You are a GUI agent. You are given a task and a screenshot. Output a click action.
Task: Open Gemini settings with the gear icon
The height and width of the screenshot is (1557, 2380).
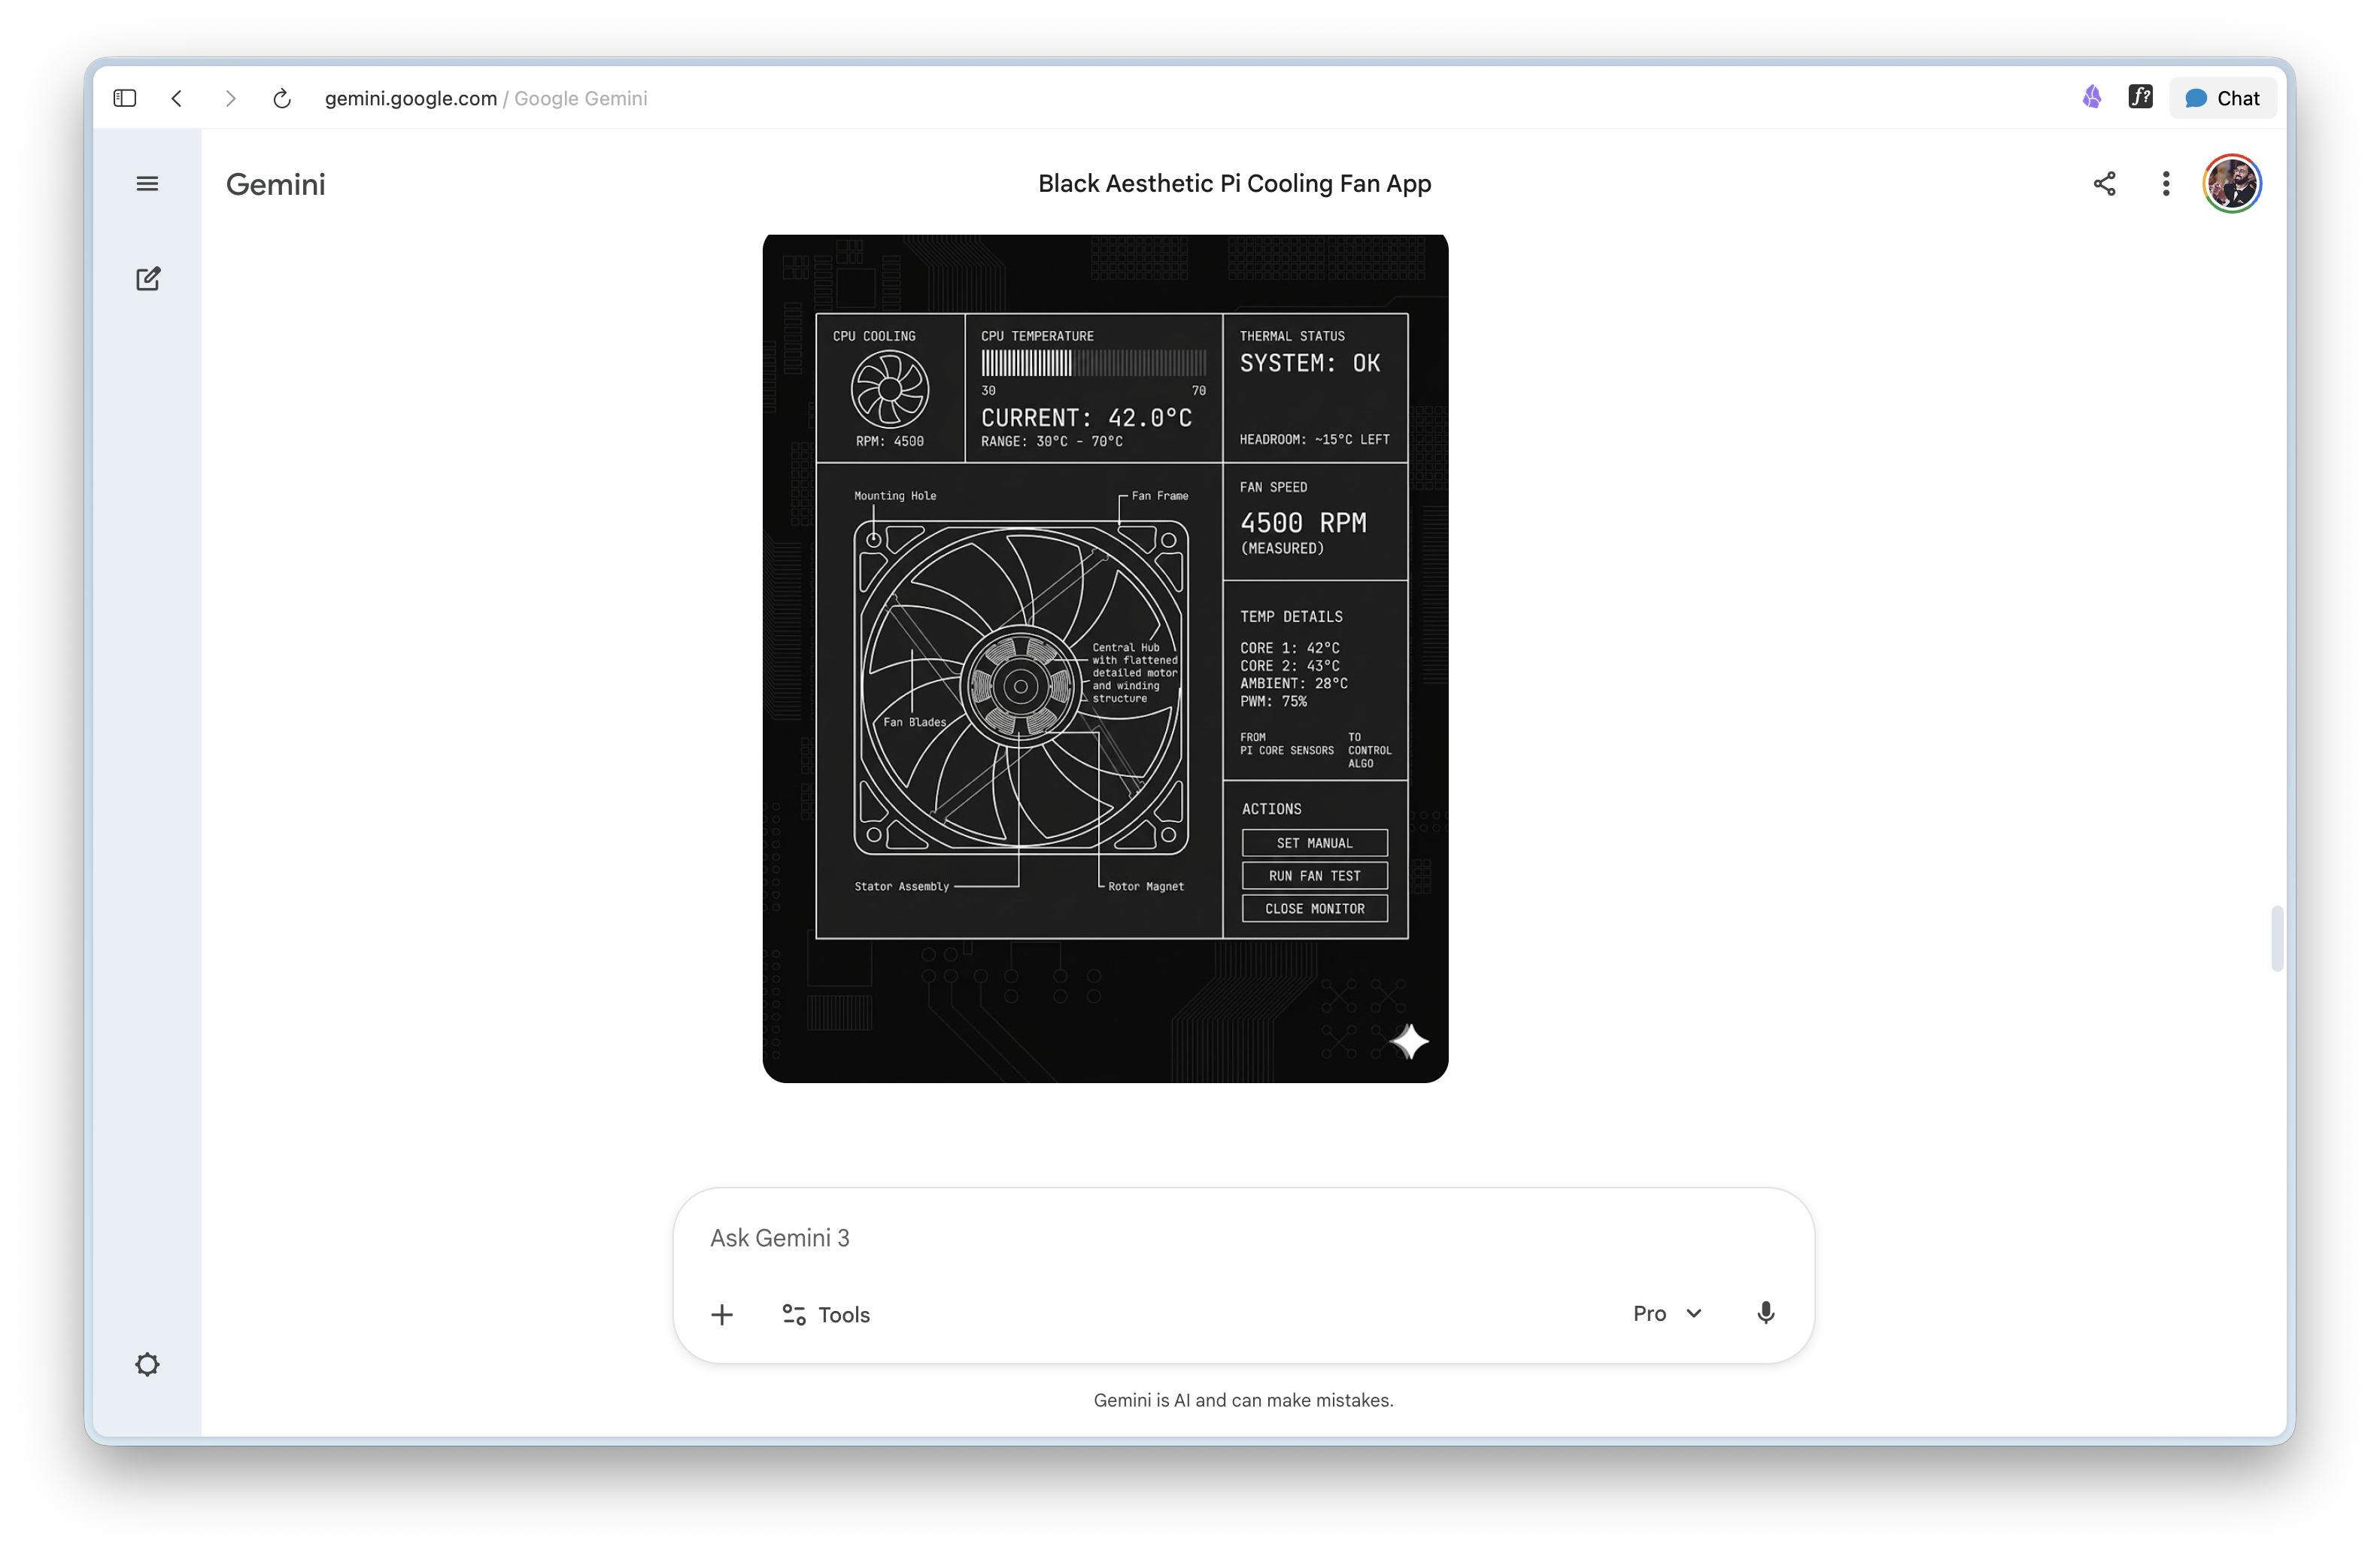147,1364
